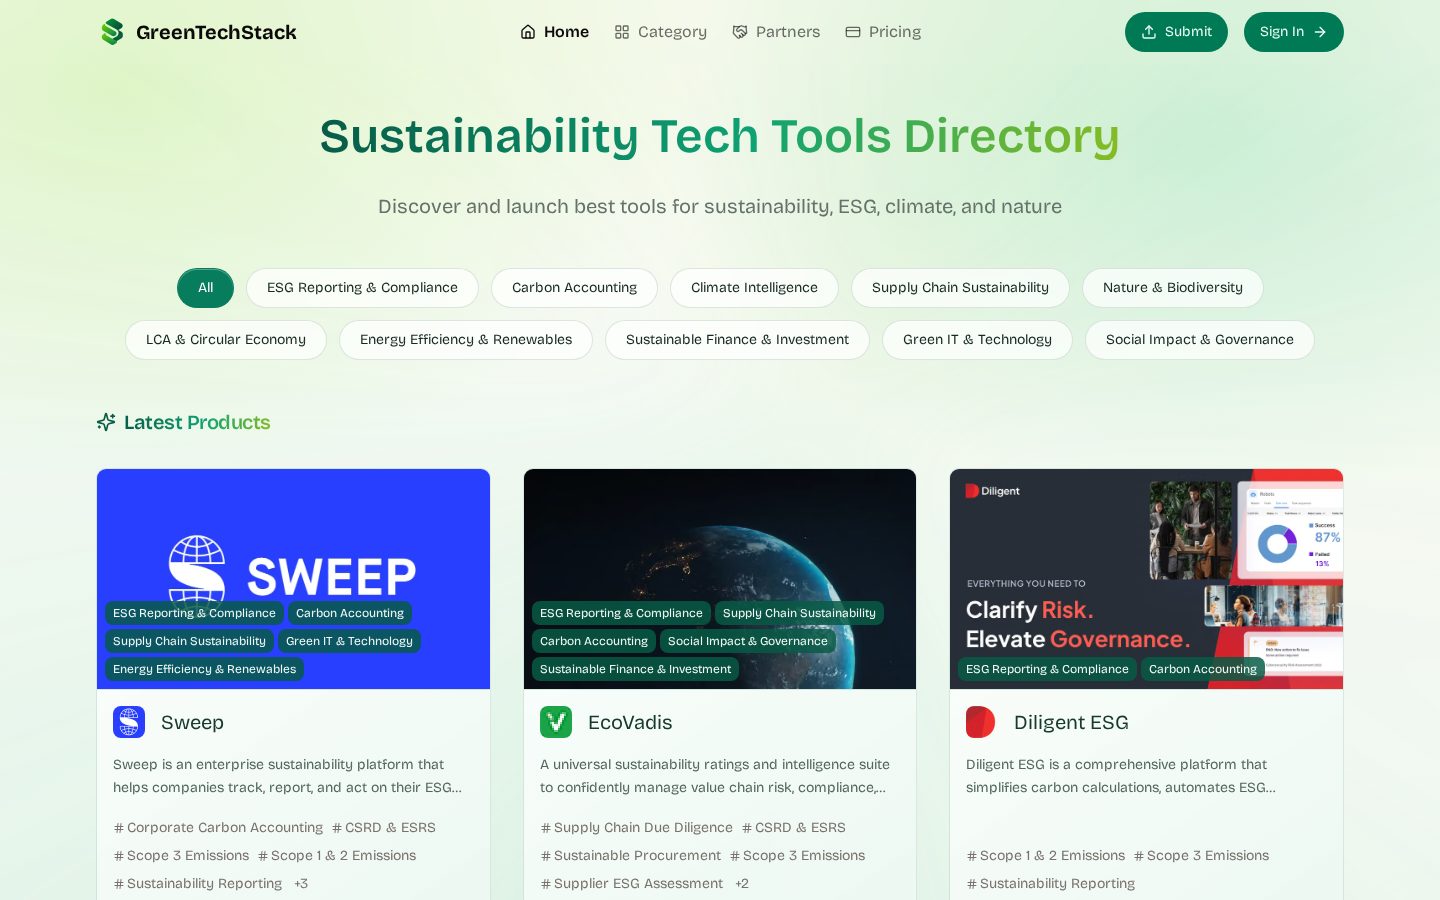1440x900 pixels.
Task: Filter by Social Impact & Governance
Action: click(x=1199, y=340)
